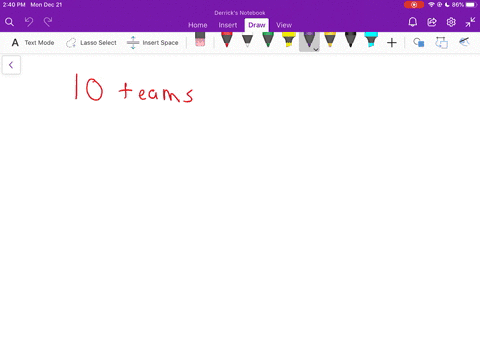Open the View tab
The width and height of the screenshot is (480, 360).
point(284,25)
